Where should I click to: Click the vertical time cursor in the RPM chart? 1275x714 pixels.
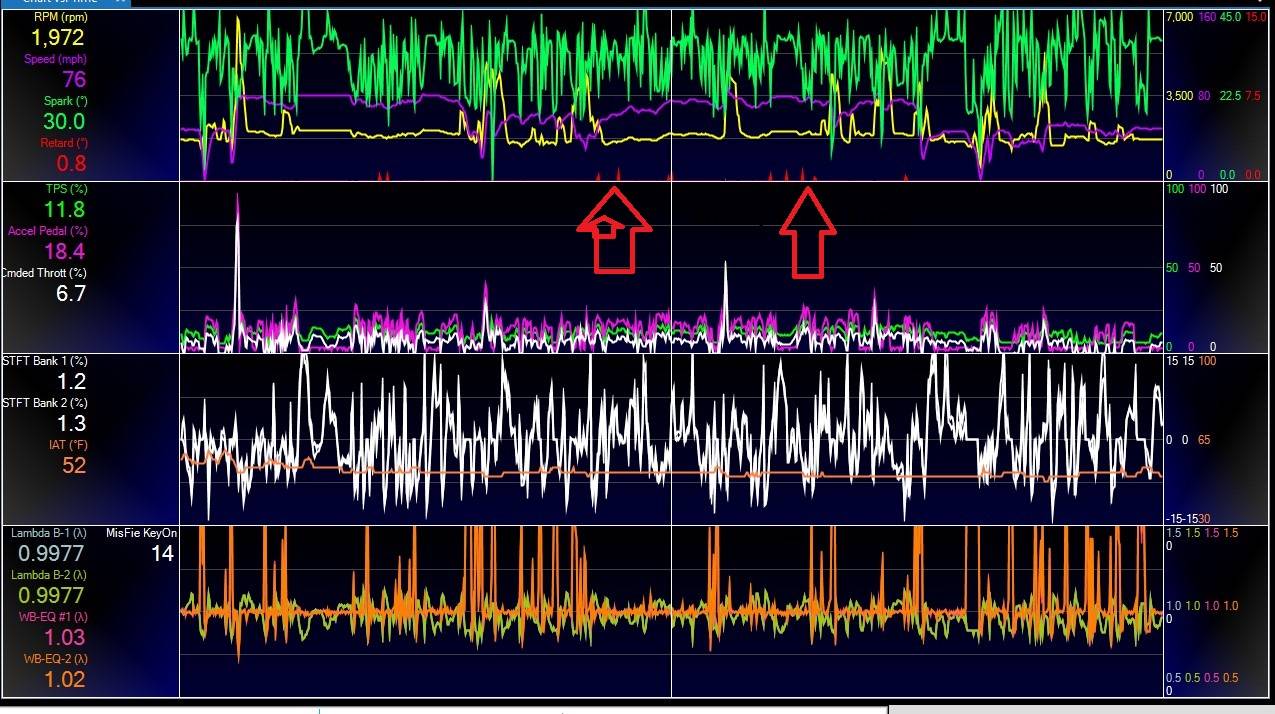coord(671,95)
